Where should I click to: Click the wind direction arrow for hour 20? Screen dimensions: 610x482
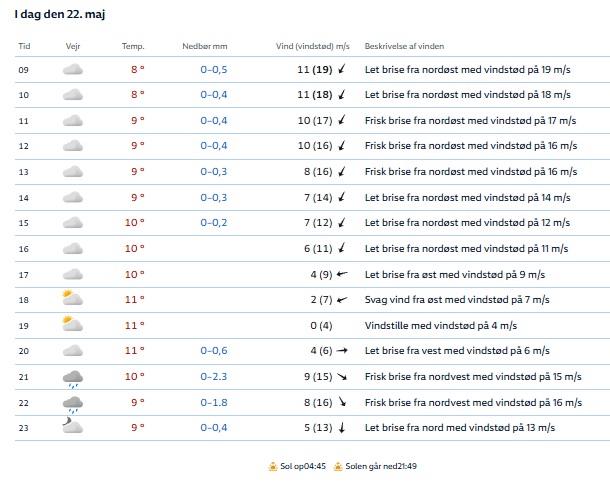(342, 350)
